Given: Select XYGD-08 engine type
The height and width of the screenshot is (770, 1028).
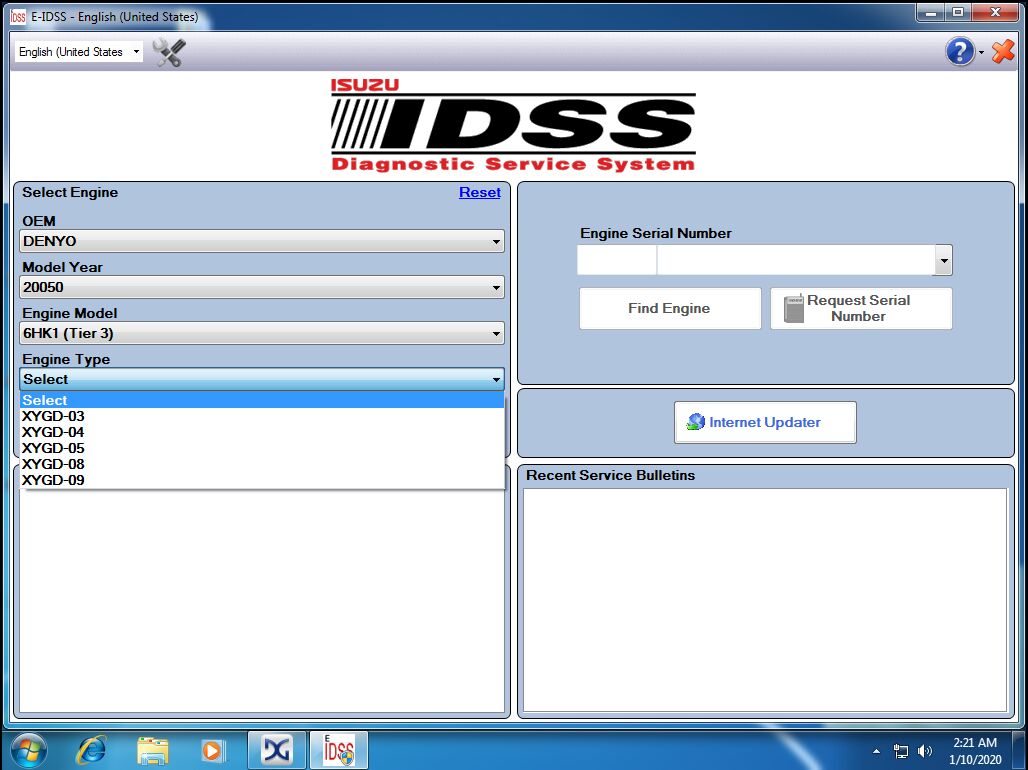Looking at the screenshot, I should tap(262, 464).
